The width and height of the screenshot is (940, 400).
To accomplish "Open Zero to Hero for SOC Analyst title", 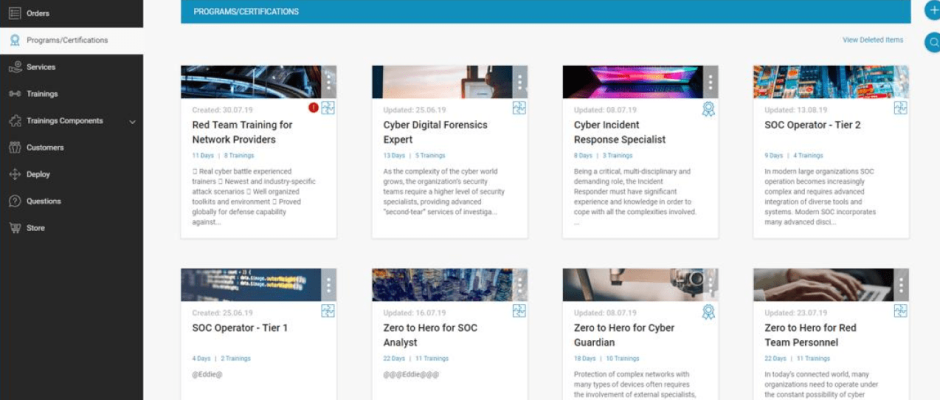I will [430, 335].
